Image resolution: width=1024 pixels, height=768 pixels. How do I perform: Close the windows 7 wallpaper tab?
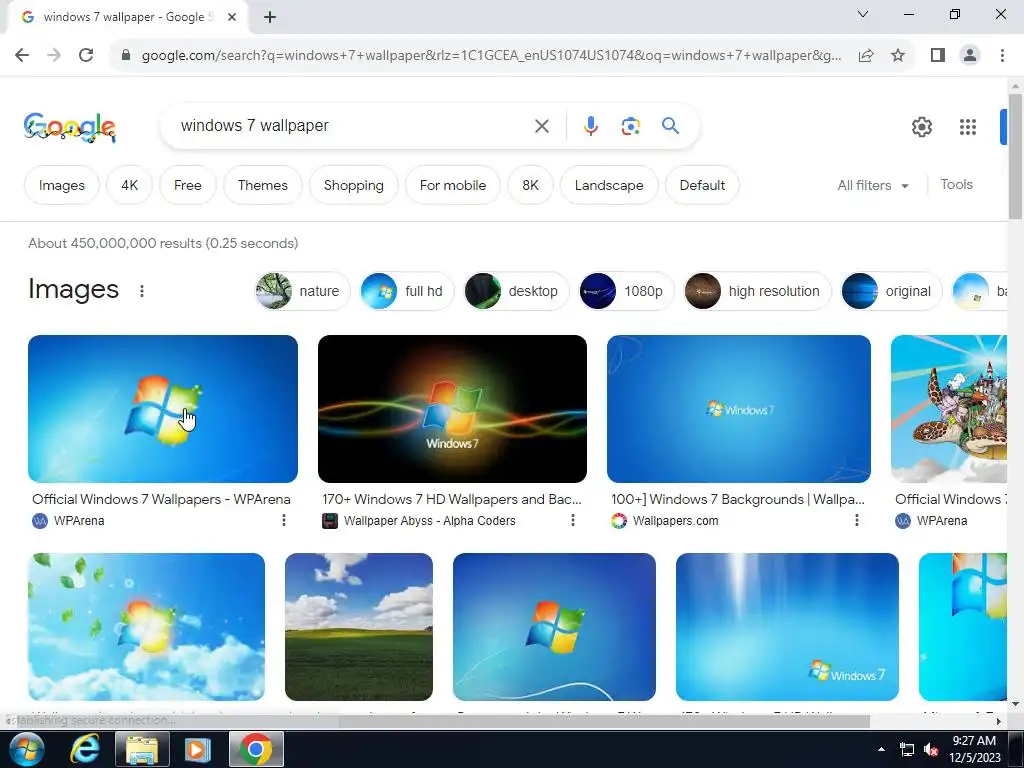[x=232, y=17]
